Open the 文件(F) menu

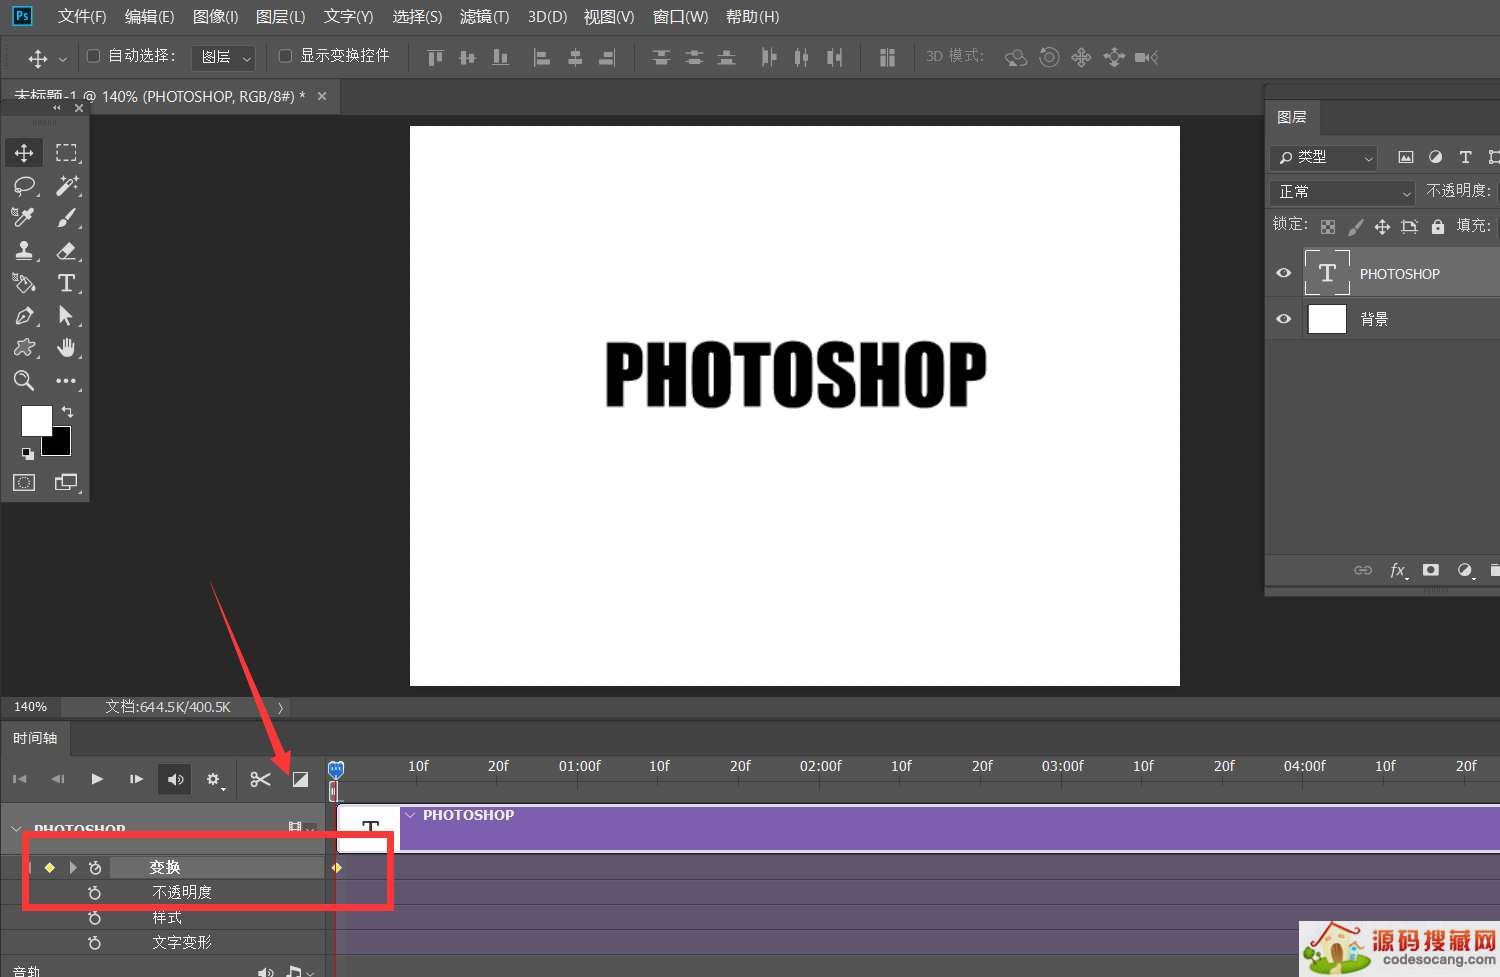(82, 17)
